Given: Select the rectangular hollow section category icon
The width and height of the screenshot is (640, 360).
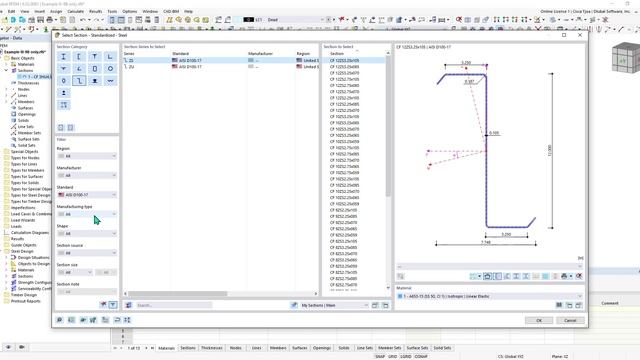Looking at the screenshot, I should click(x=94, y=69).
